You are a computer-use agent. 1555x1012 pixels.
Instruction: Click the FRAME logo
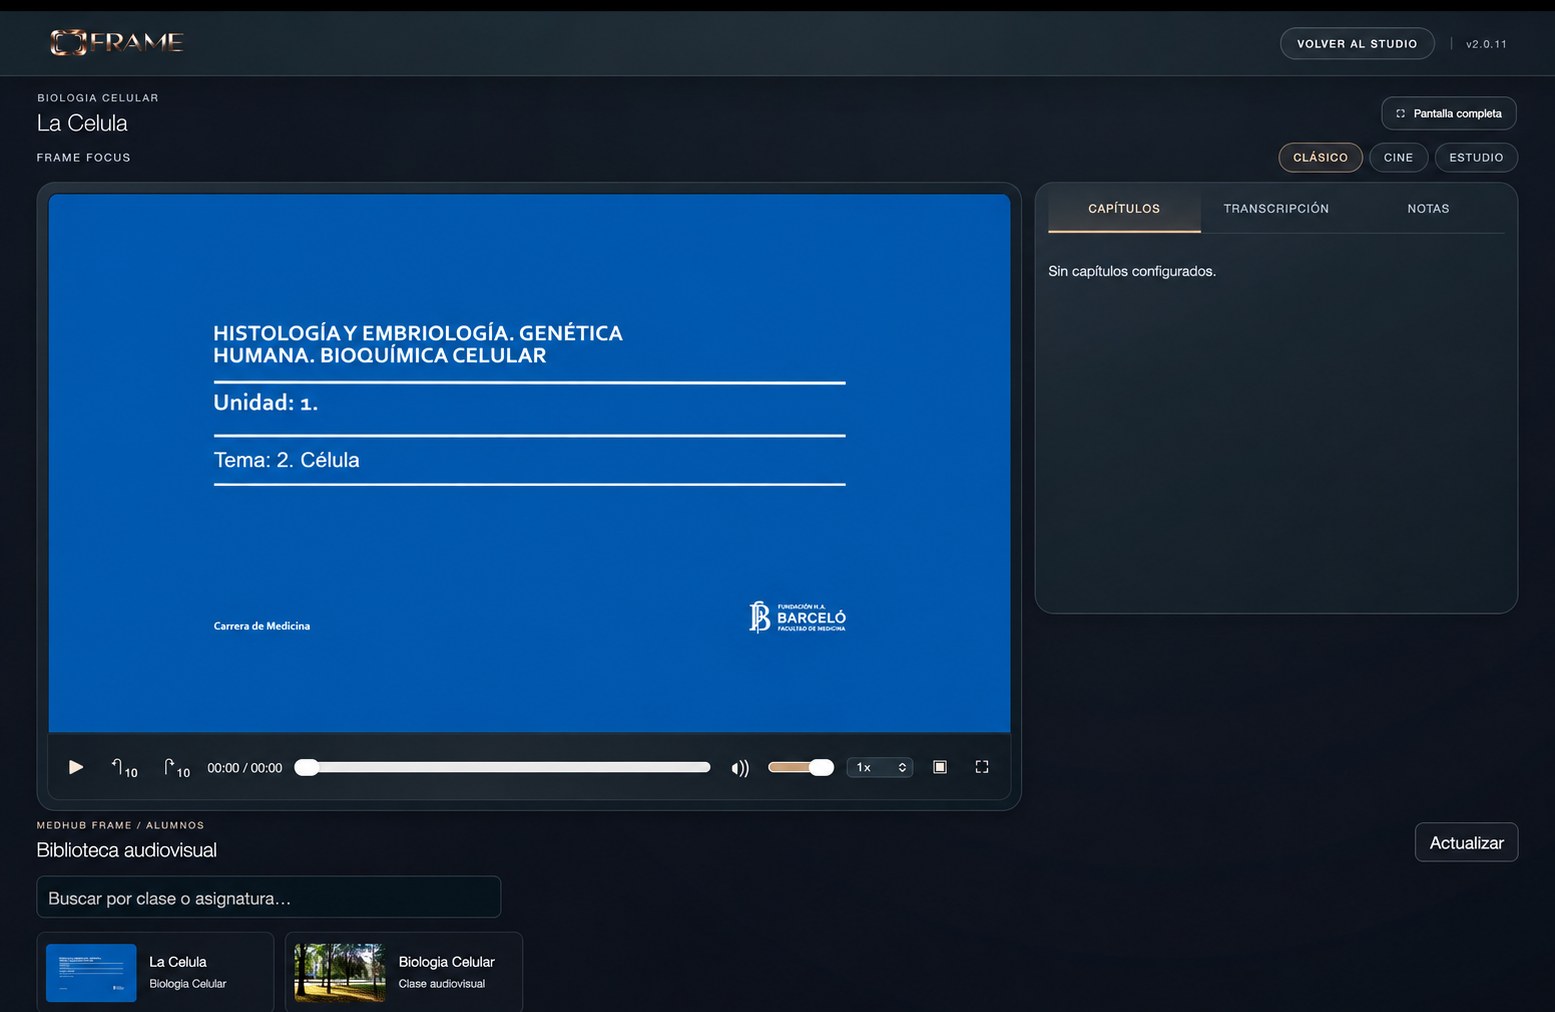[x=117, y=42]
